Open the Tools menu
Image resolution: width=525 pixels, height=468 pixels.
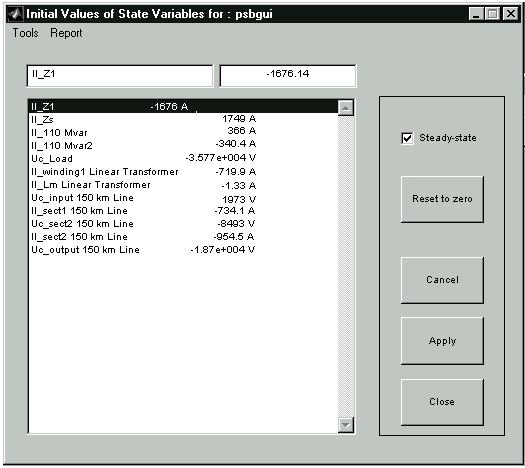[x=25, y=33]
